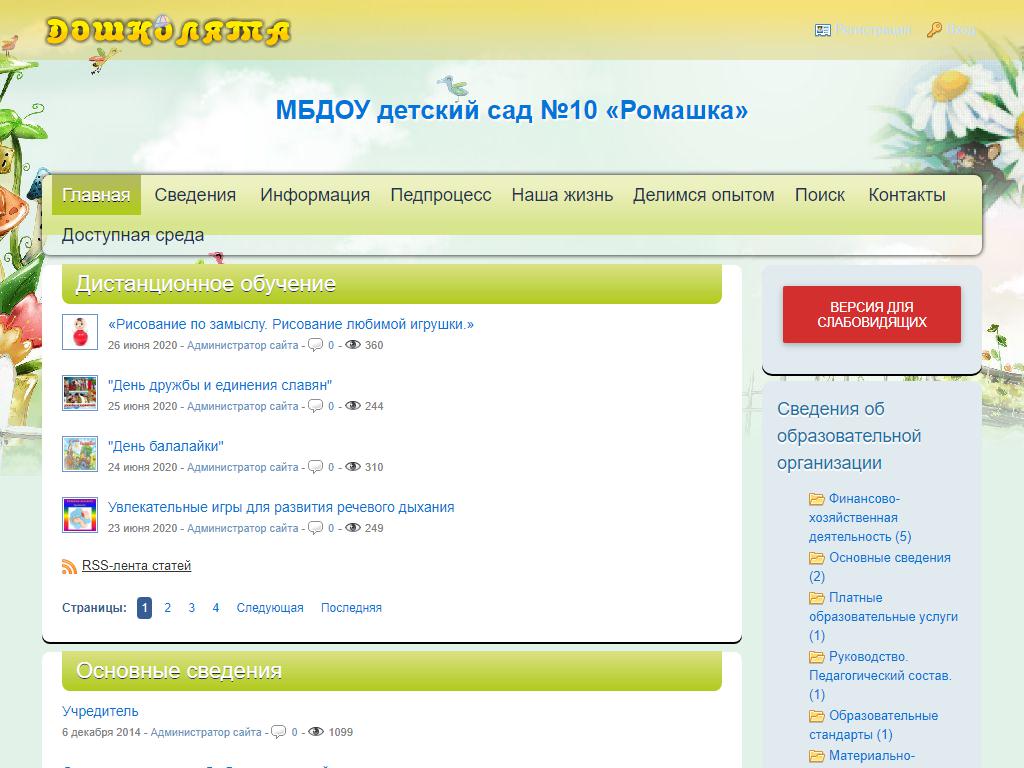Open Платные образовательные услуги category
The image size is (1024, 768).
point(883,607)
